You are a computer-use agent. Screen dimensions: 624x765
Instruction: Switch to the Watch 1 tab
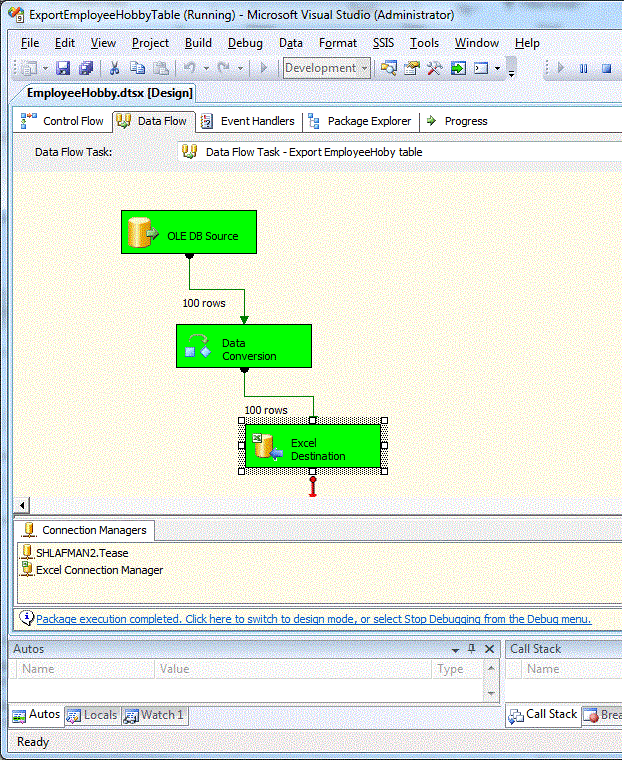155,715
